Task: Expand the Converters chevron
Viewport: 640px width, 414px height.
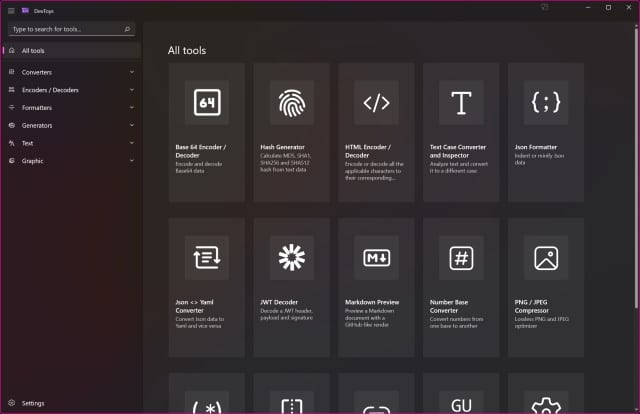Action: pyautogui.click(x=132, y=72)
